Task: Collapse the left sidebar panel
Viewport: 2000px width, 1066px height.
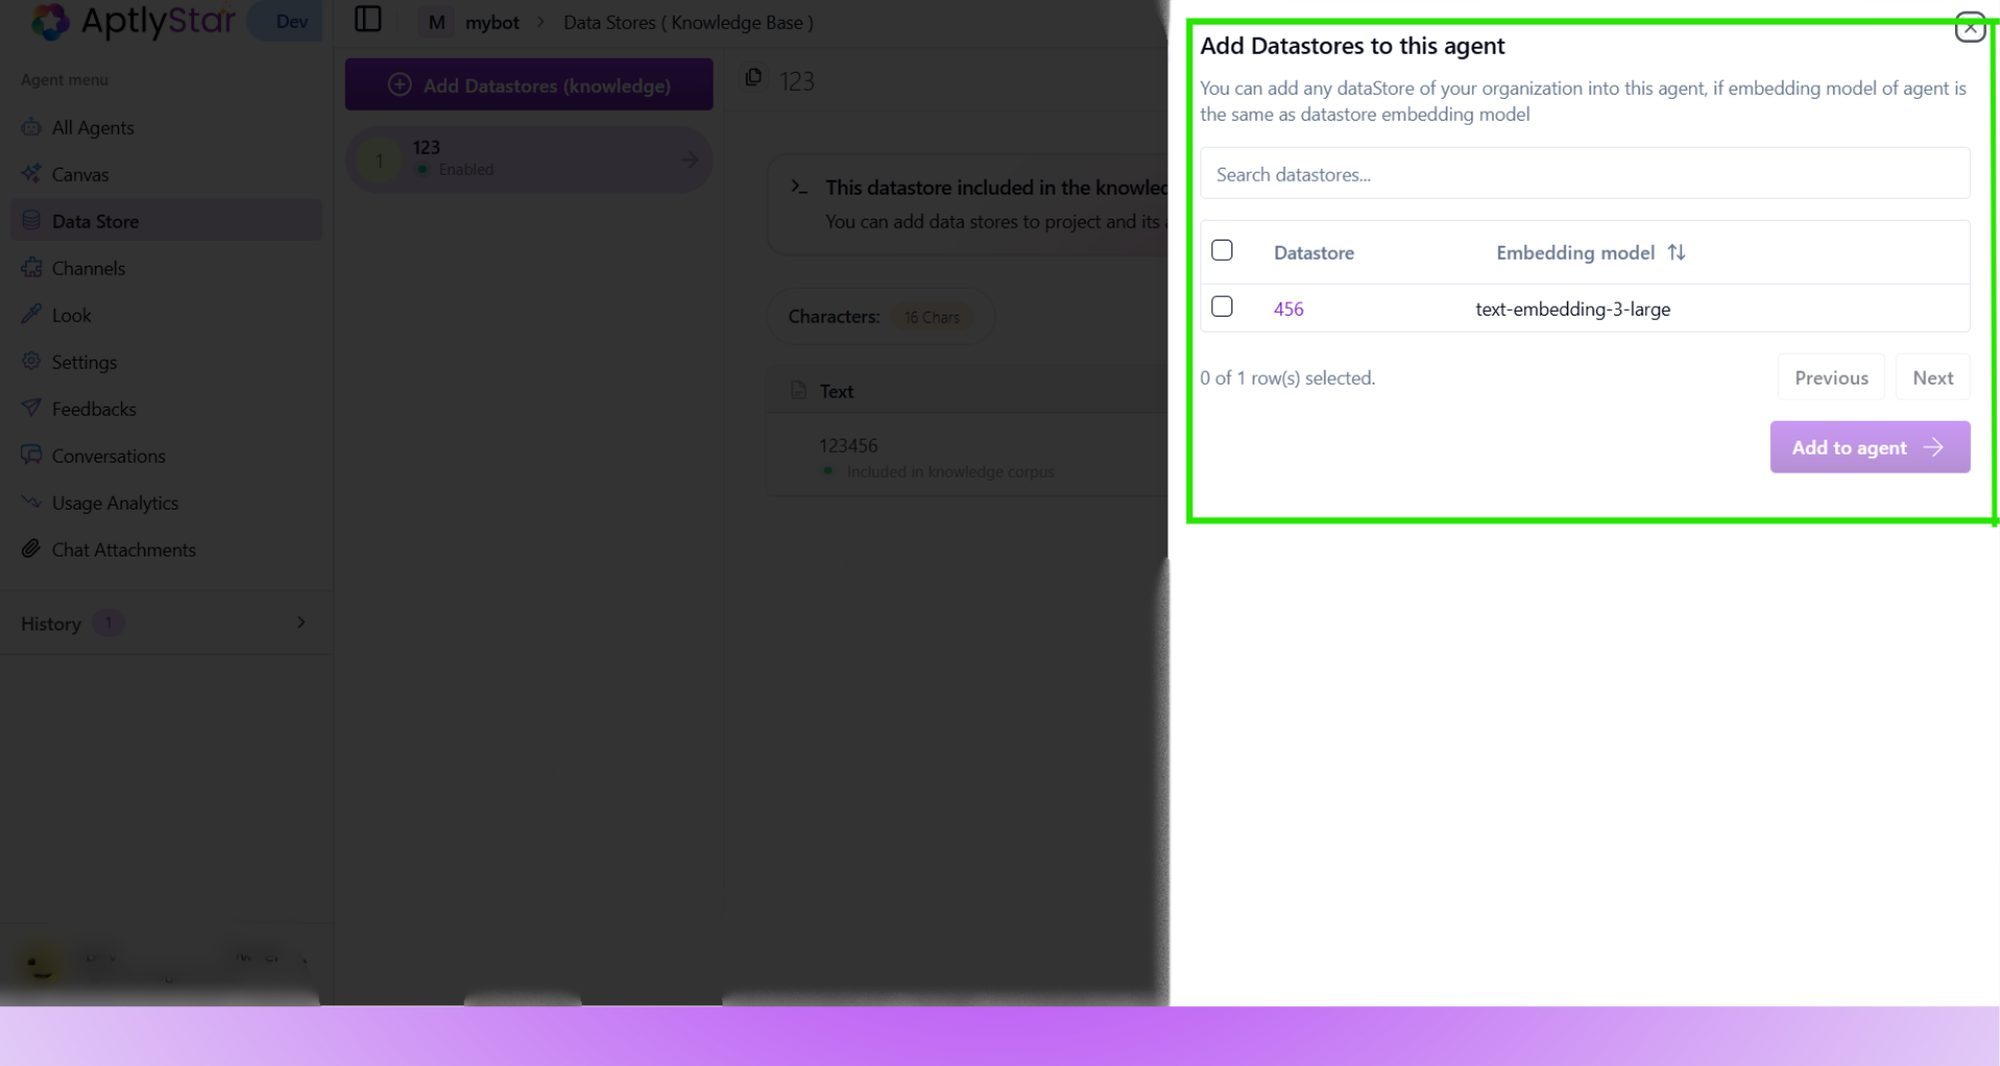Action: click(368, 19)
